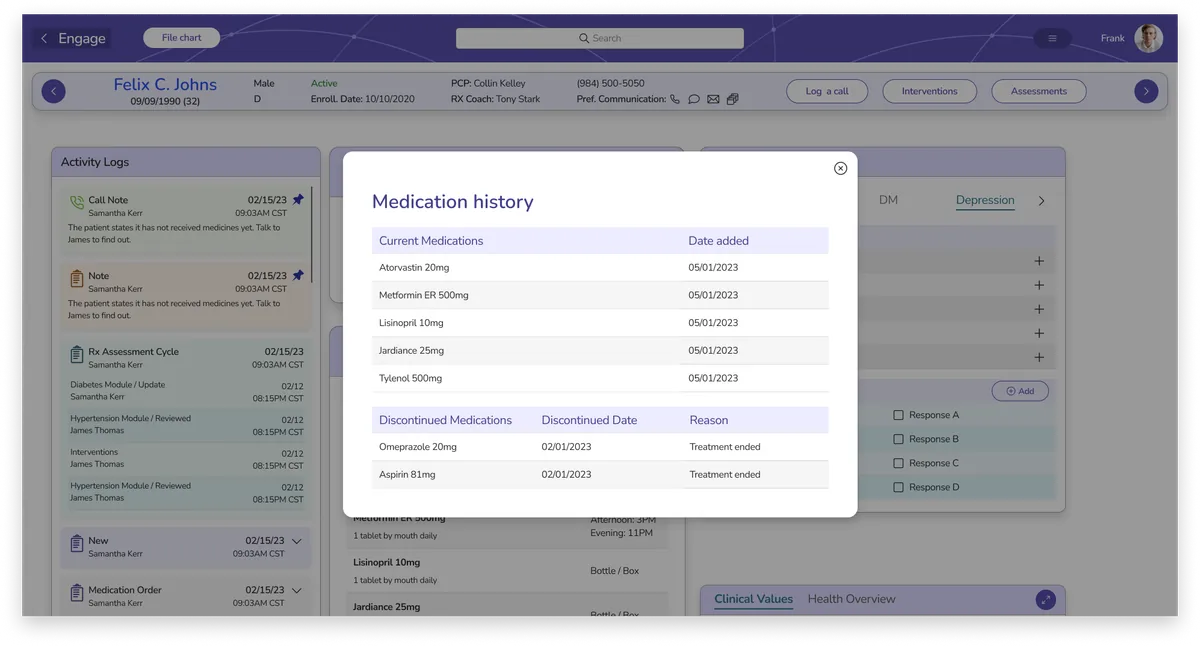This screenshot has width=1200, height=646.
Task: Click the Activity Logs scrollbar
Action: [312, 235]
